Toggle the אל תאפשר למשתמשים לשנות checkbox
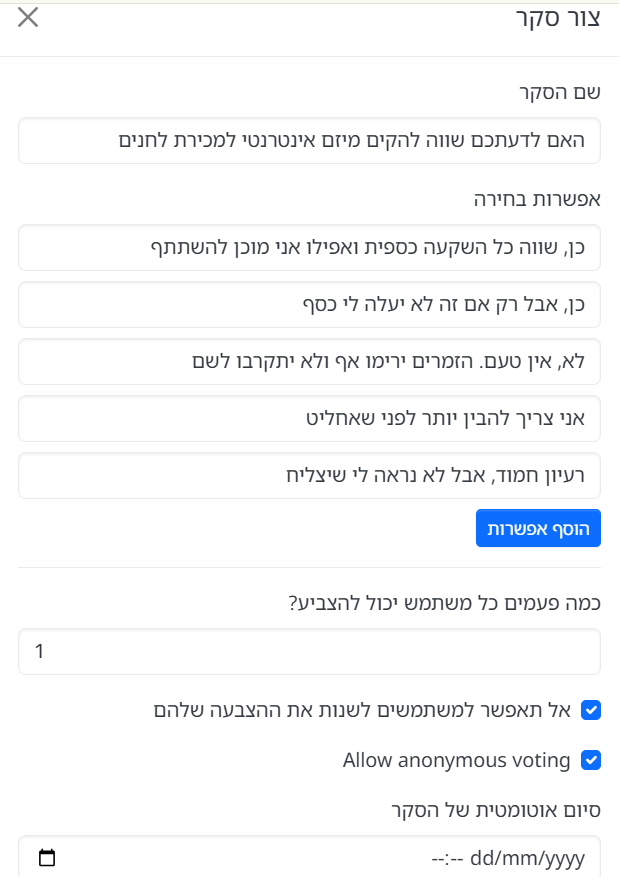This screenshot has height=877, width=619. pos(591,710)
